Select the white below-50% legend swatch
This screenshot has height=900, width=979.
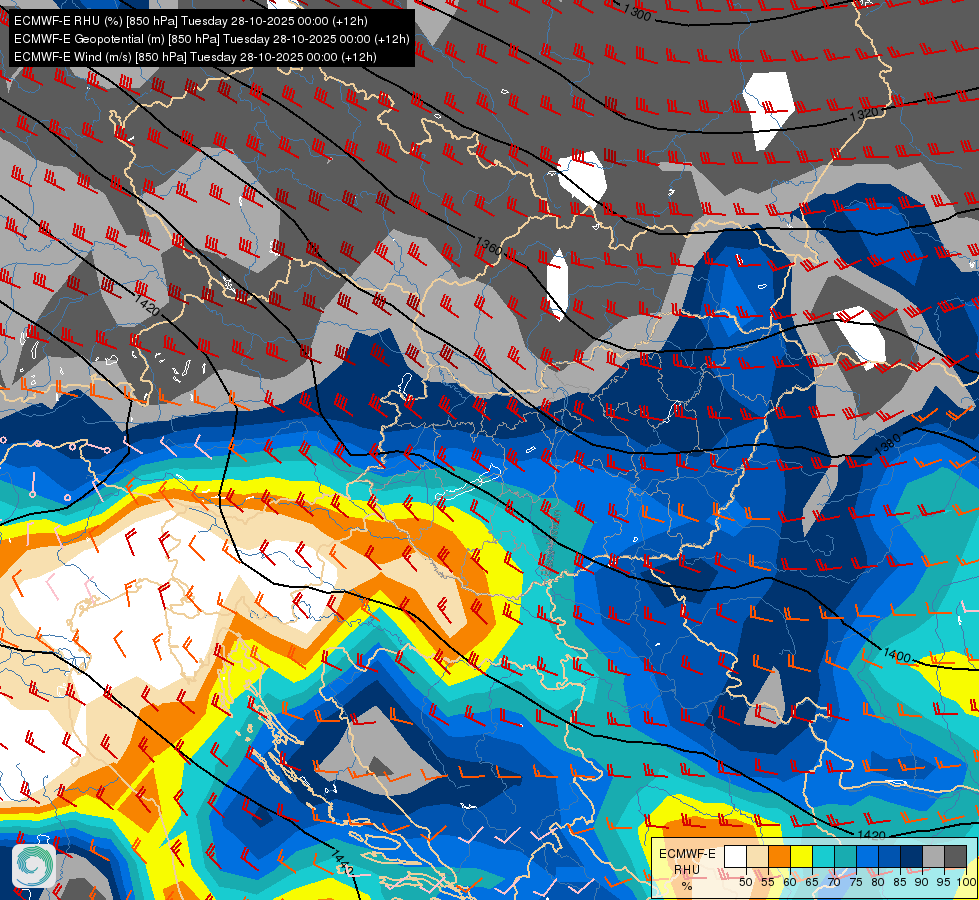[x=735, y=856]
